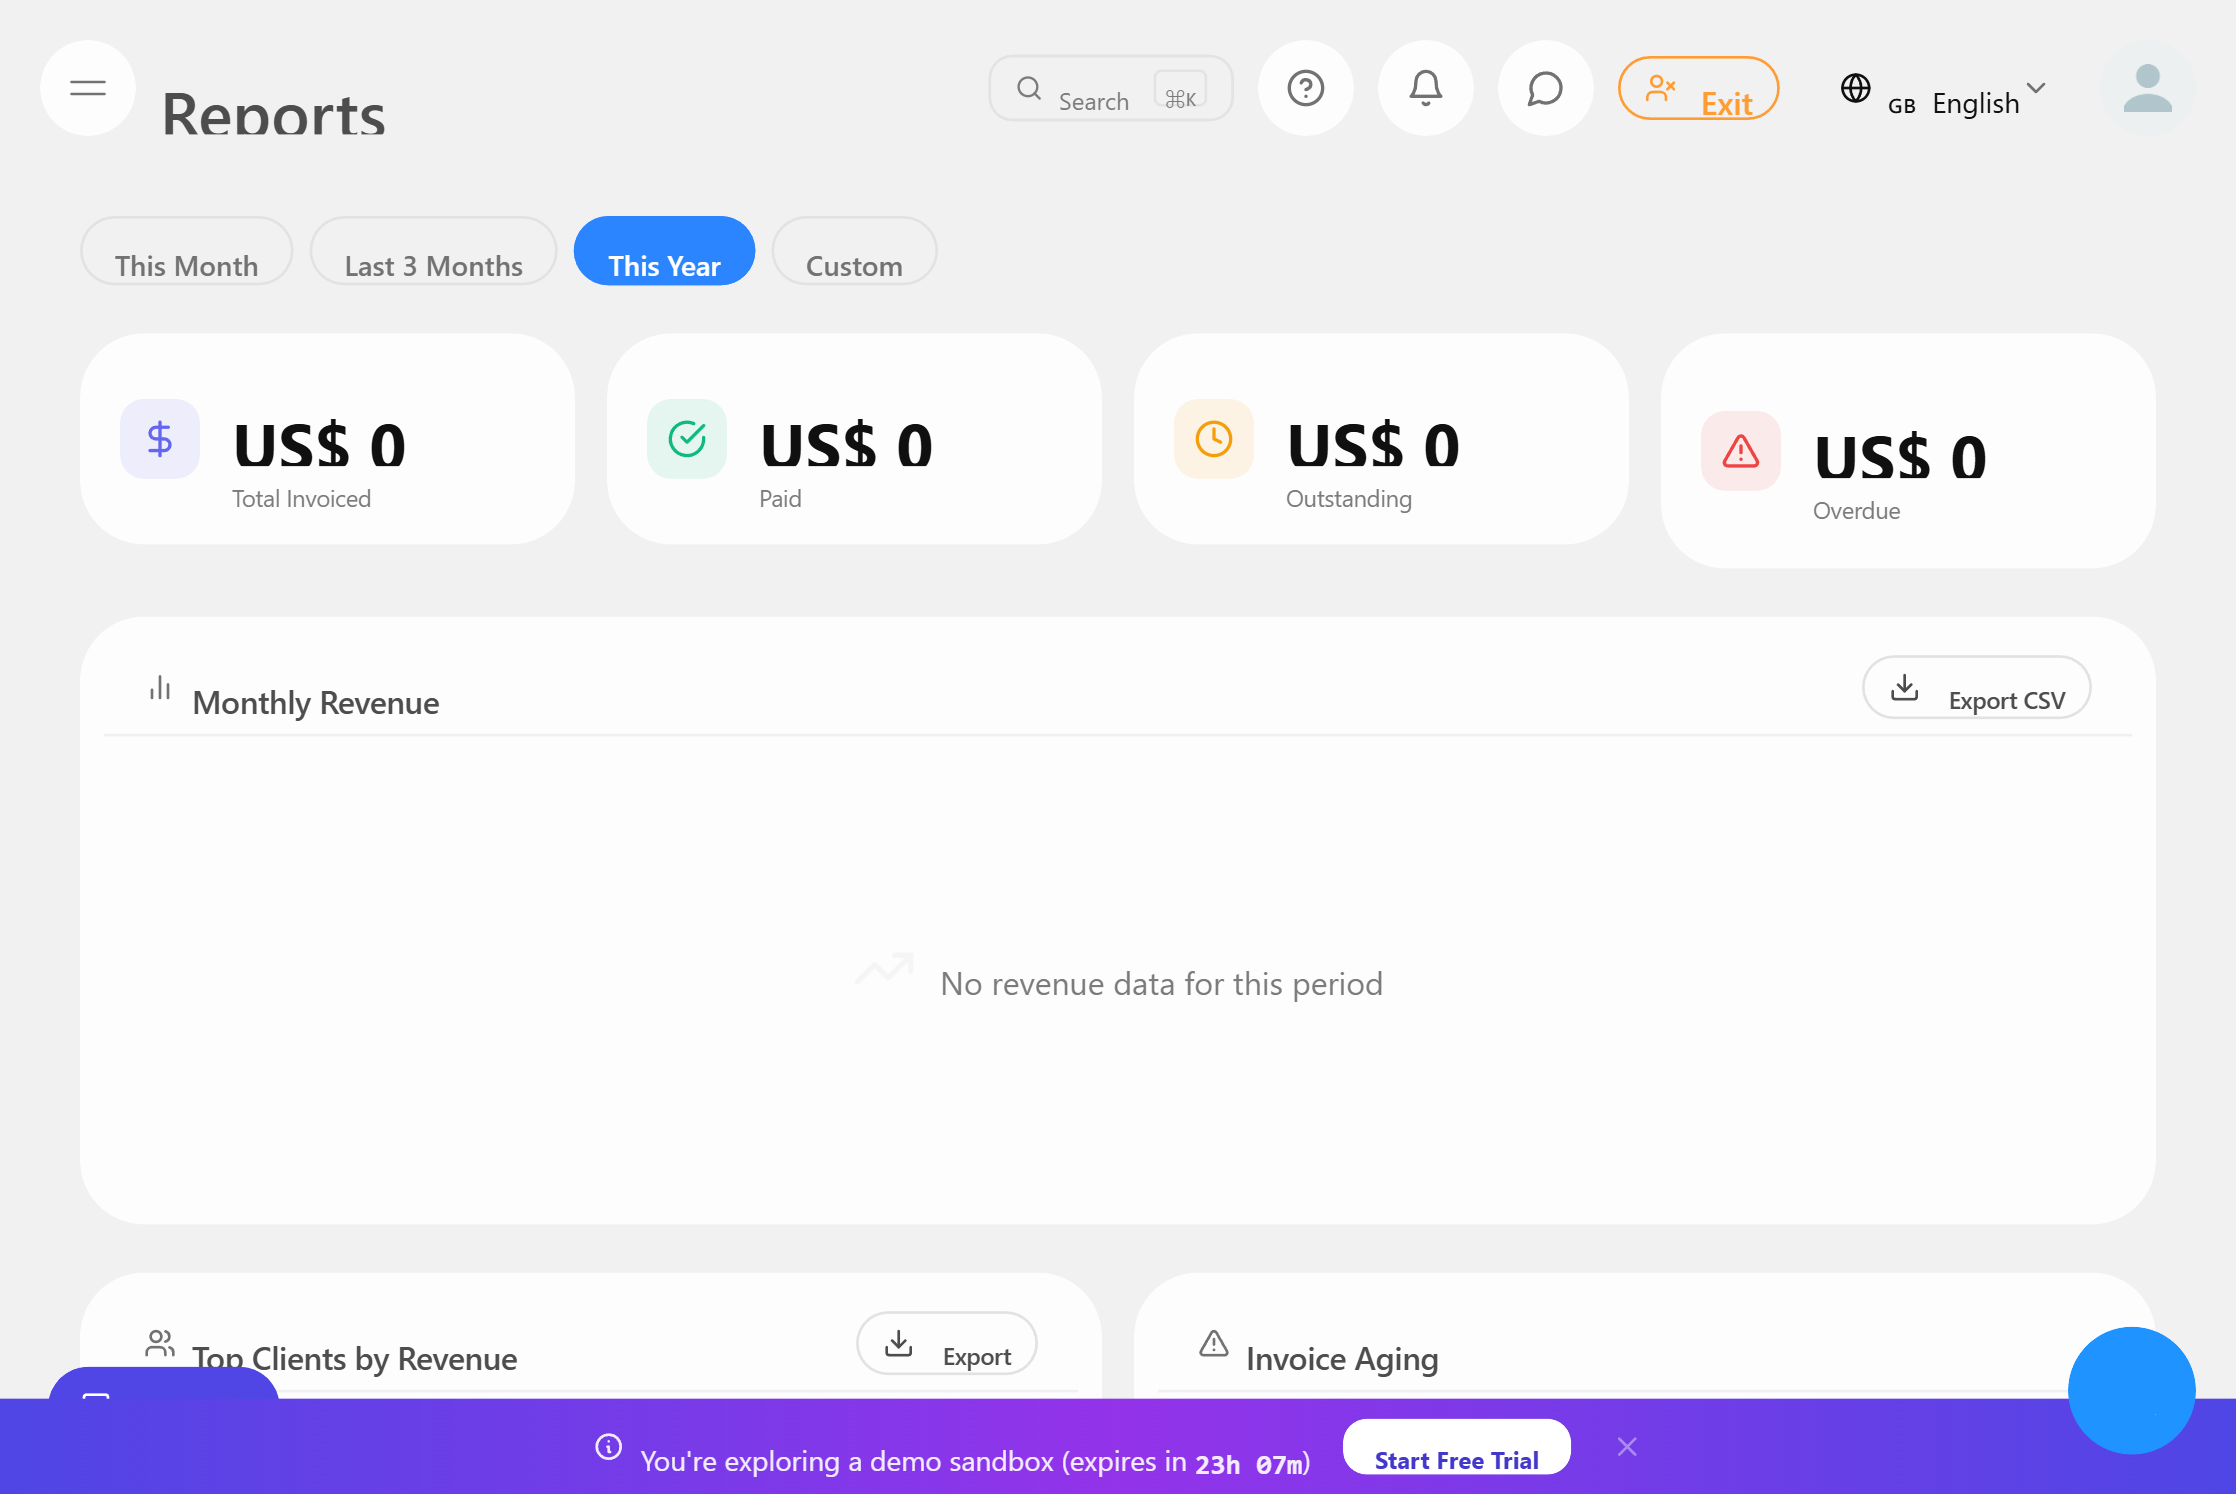
Task: Click the bar chart icon beside Monthly Revenue
Action: [x=159, y=688]
